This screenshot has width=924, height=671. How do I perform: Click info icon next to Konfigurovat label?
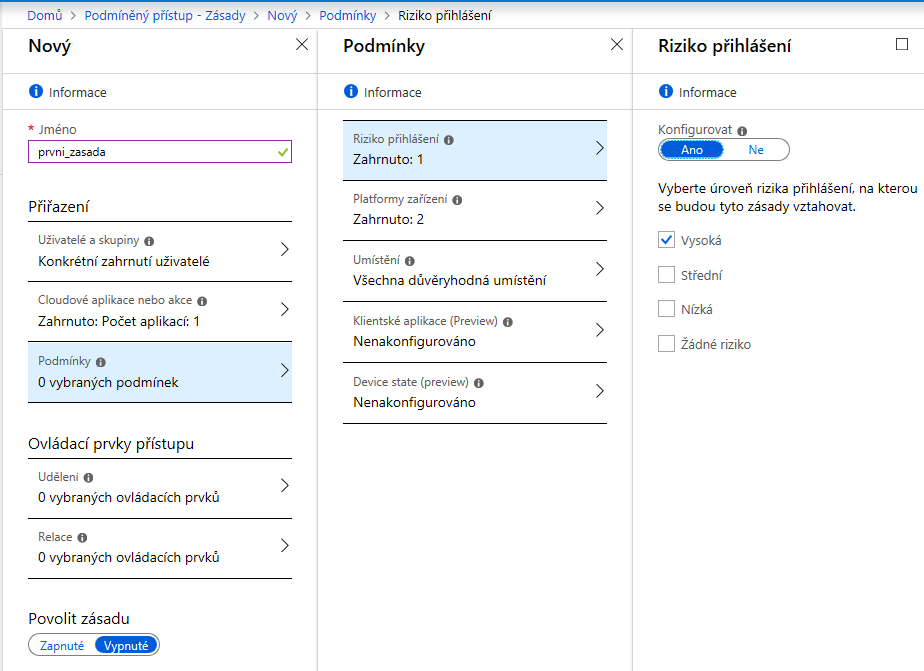(742, 131)
